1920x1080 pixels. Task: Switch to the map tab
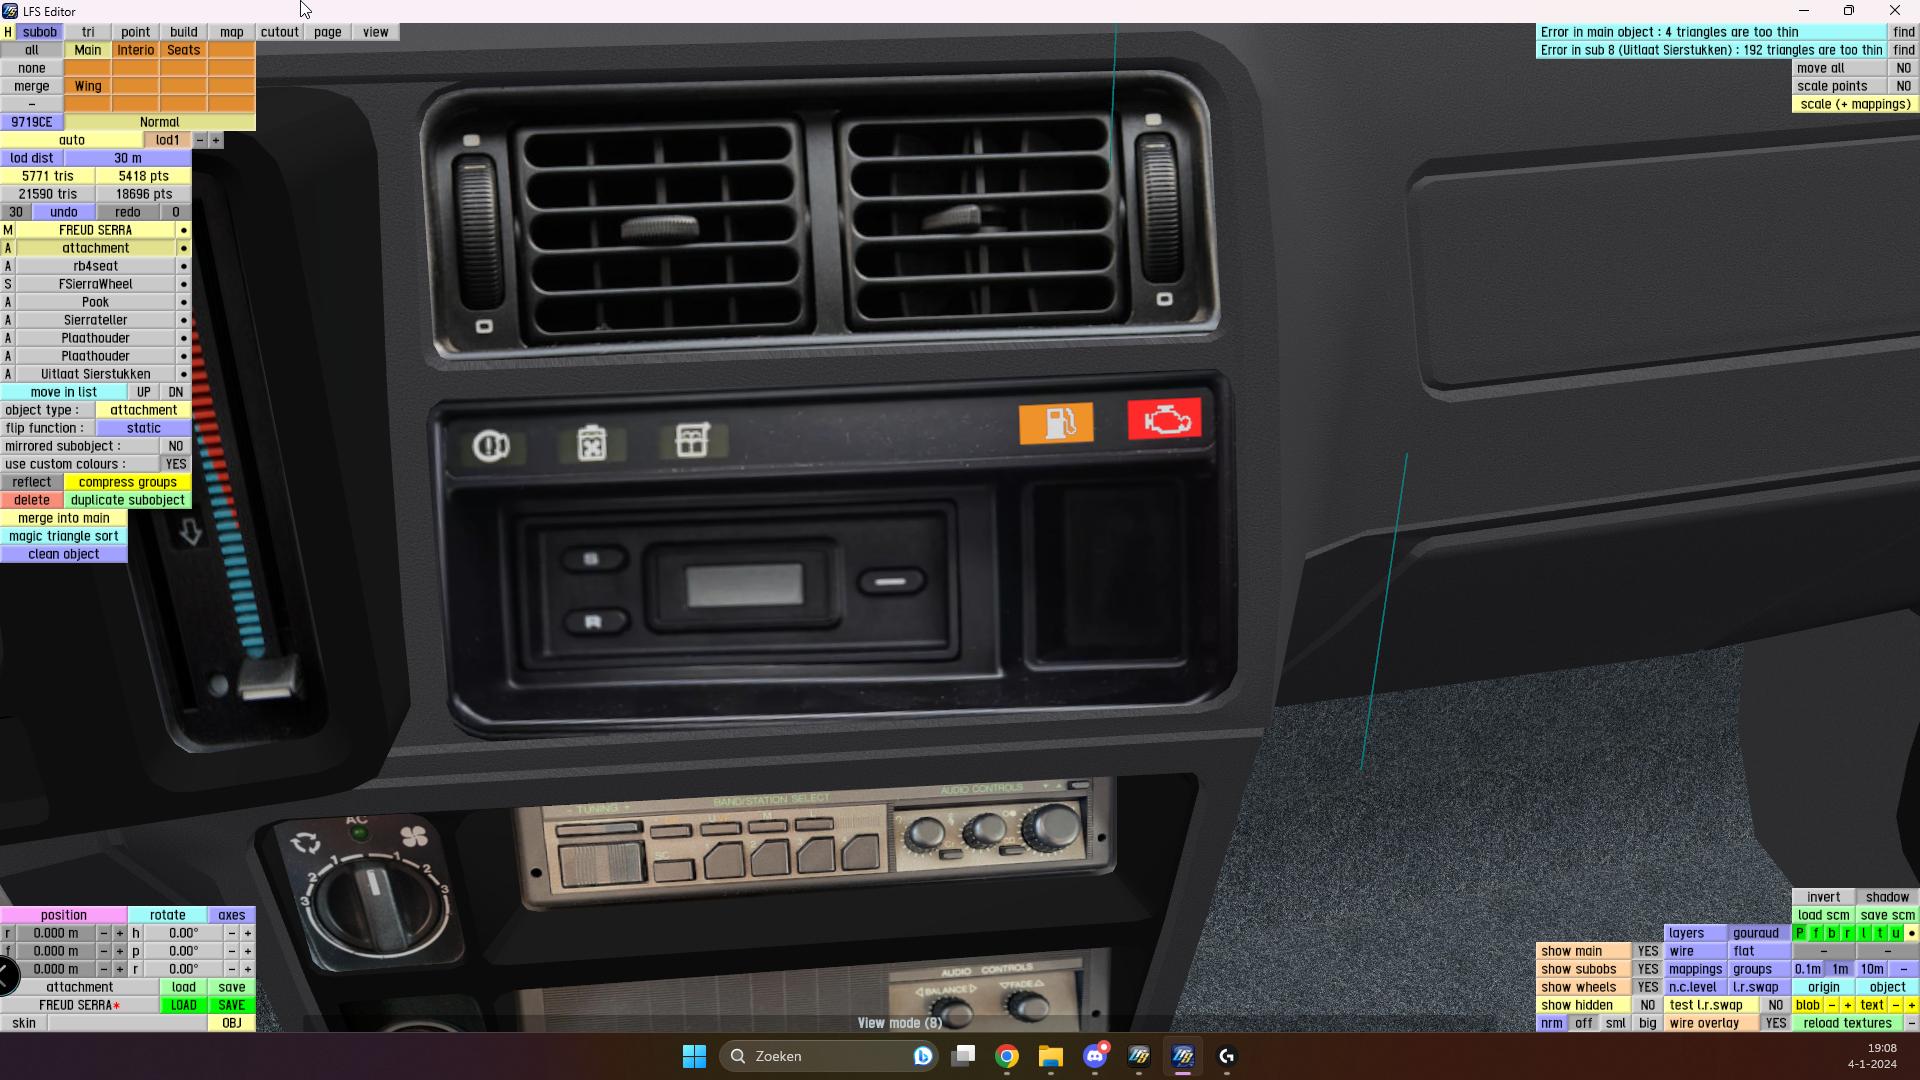[x=231, y=32]
